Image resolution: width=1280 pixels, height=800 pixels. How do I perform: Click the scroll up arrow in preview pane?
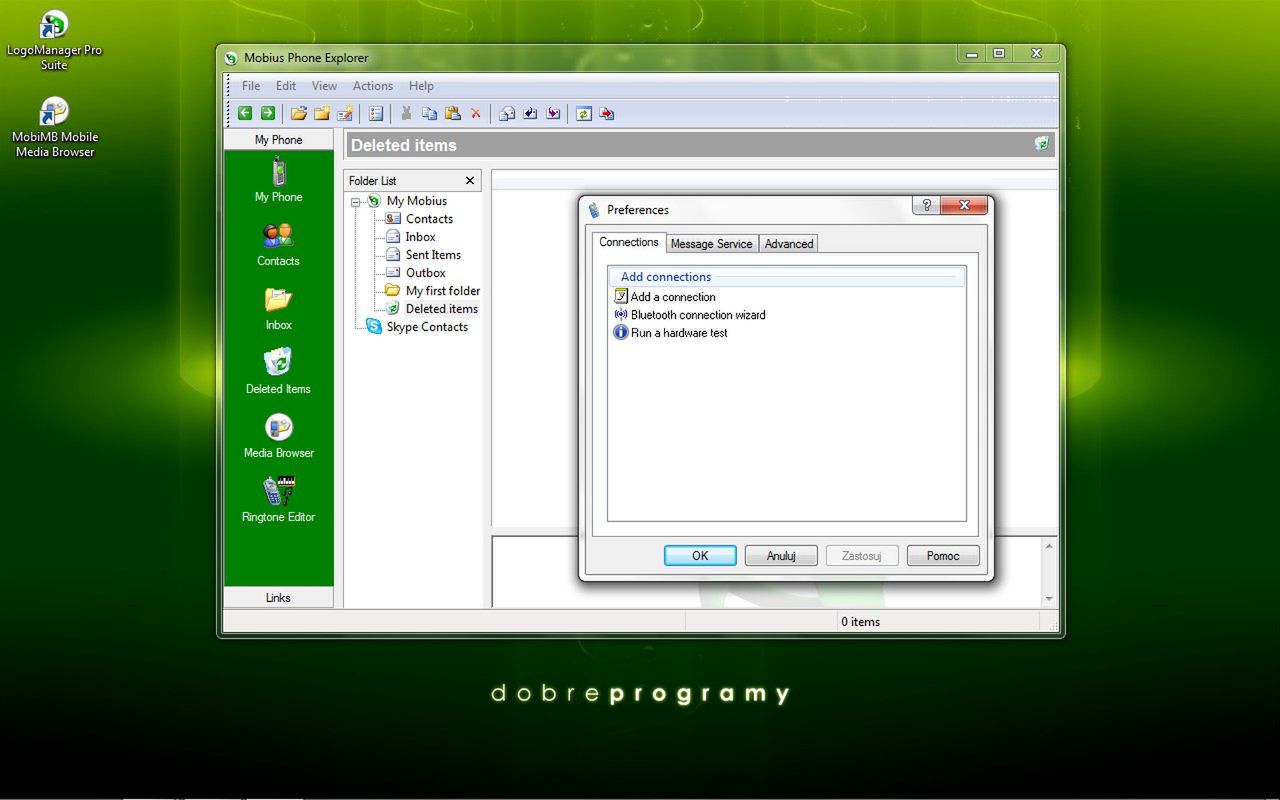(1049, 547)
